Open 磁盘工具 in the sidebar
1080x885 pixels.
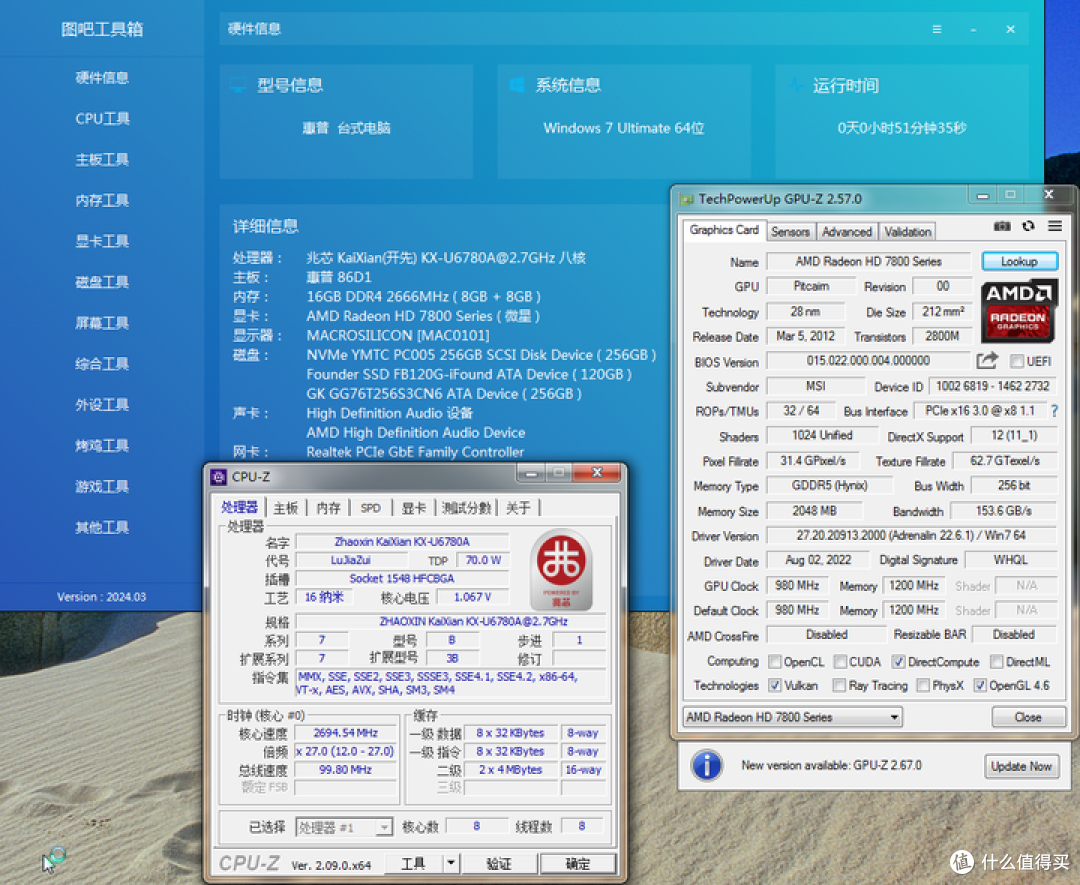102,282
